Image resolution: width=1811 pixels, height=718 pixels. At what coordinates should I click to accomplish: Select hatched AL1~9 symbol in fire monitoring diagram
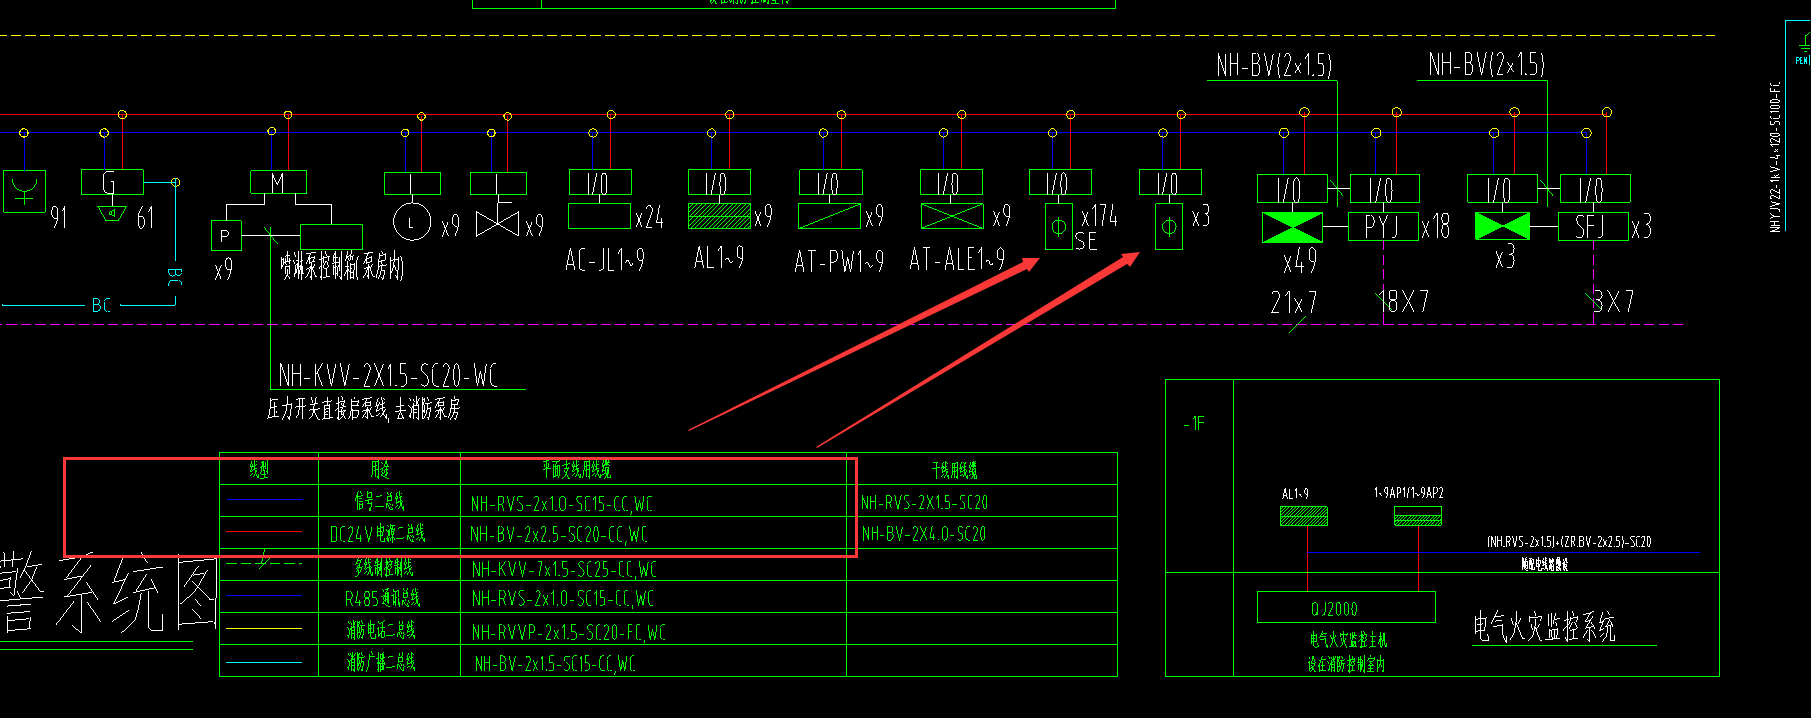coord(1304,516)
